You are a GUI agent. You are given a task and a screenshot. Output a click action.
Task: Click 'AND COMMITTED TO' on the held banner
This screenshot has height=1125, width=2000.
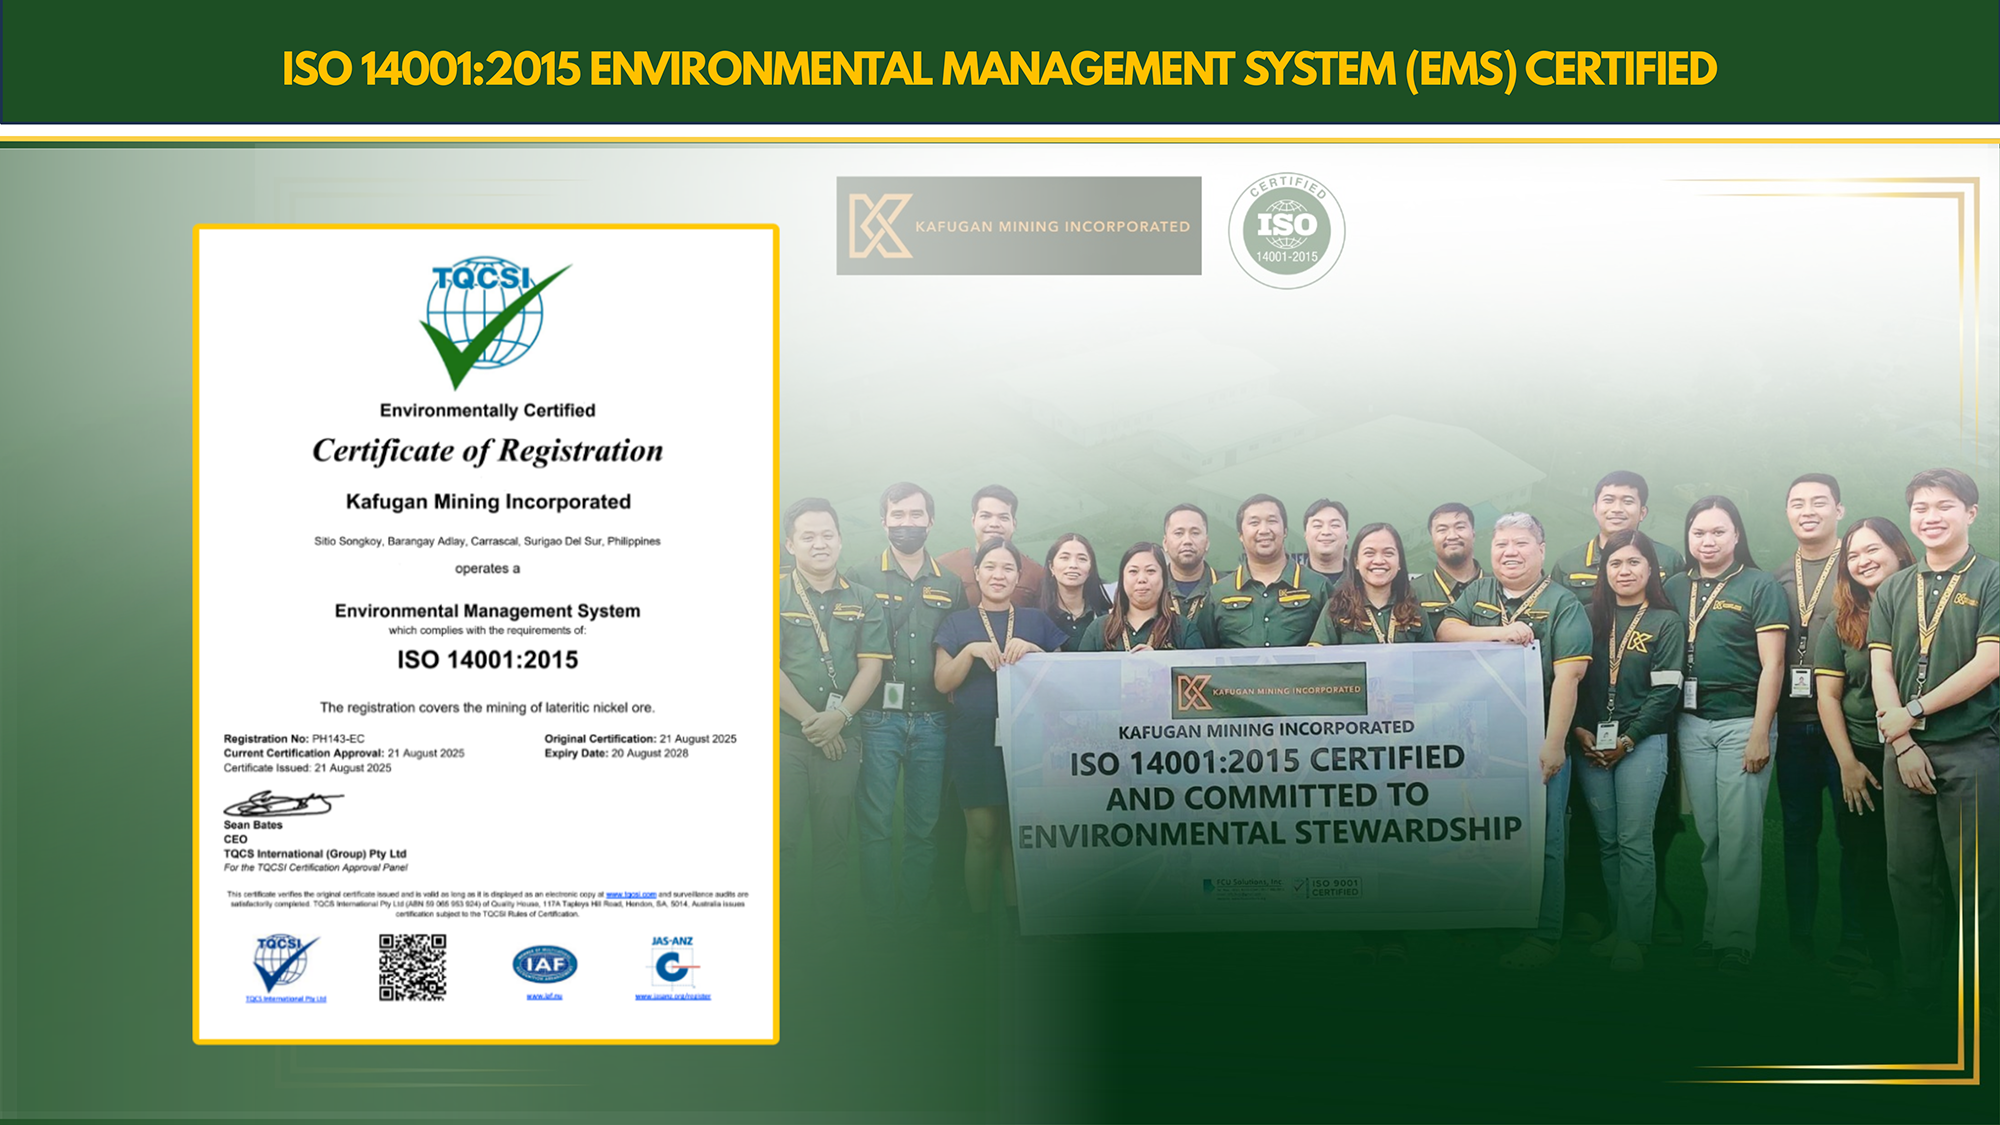coord(1267,797)
